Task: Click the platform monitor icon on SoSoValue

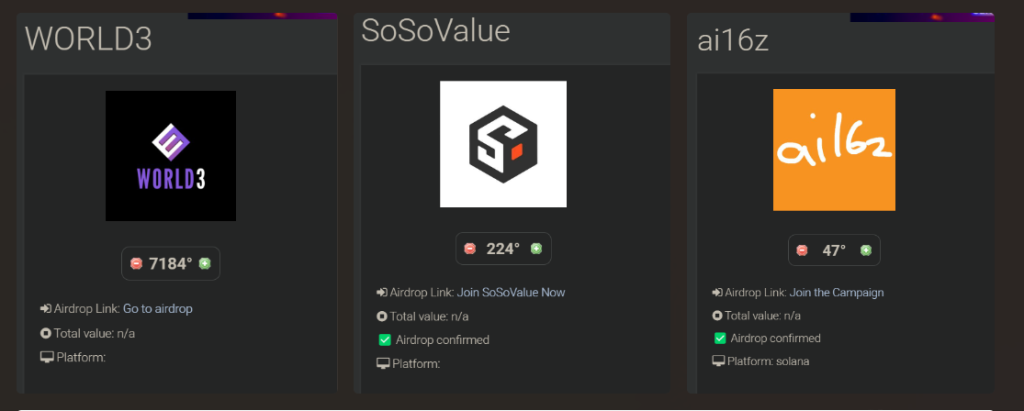Action: coord(383,363)
